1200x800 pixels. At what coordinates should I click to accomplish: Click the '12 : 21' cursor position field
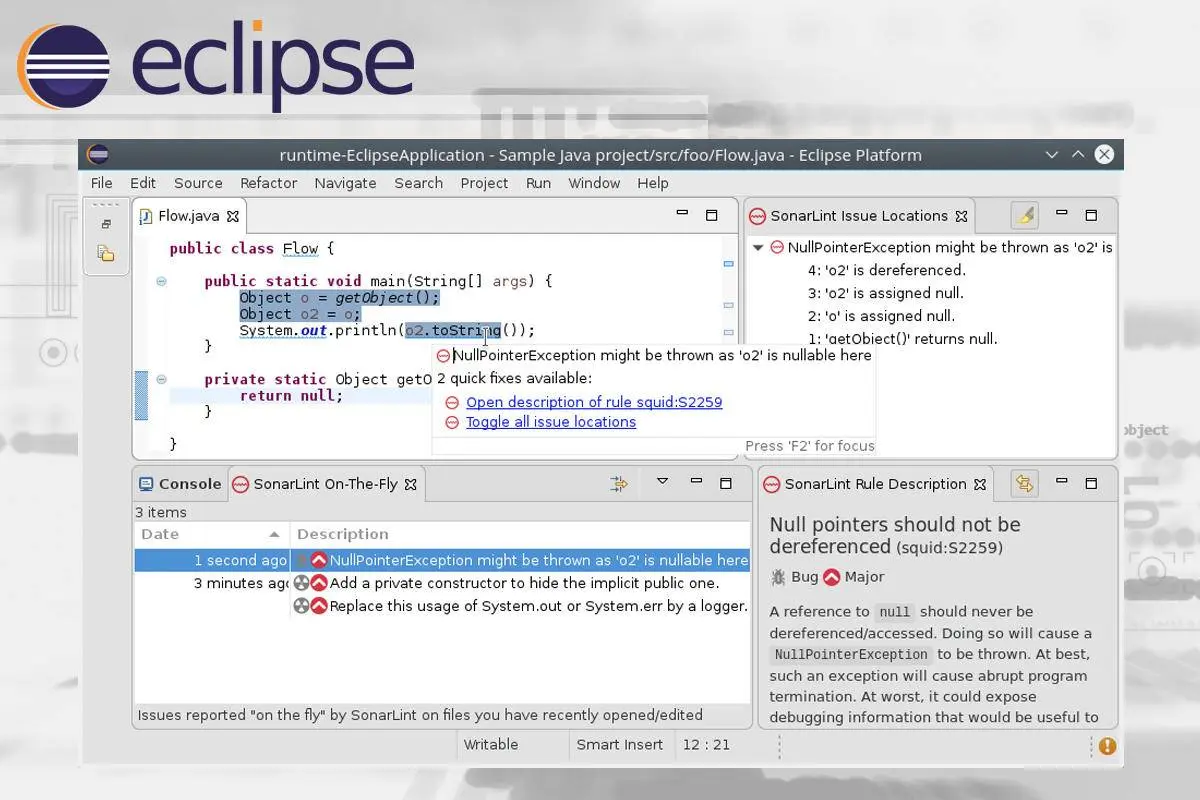tap(706, 745)
